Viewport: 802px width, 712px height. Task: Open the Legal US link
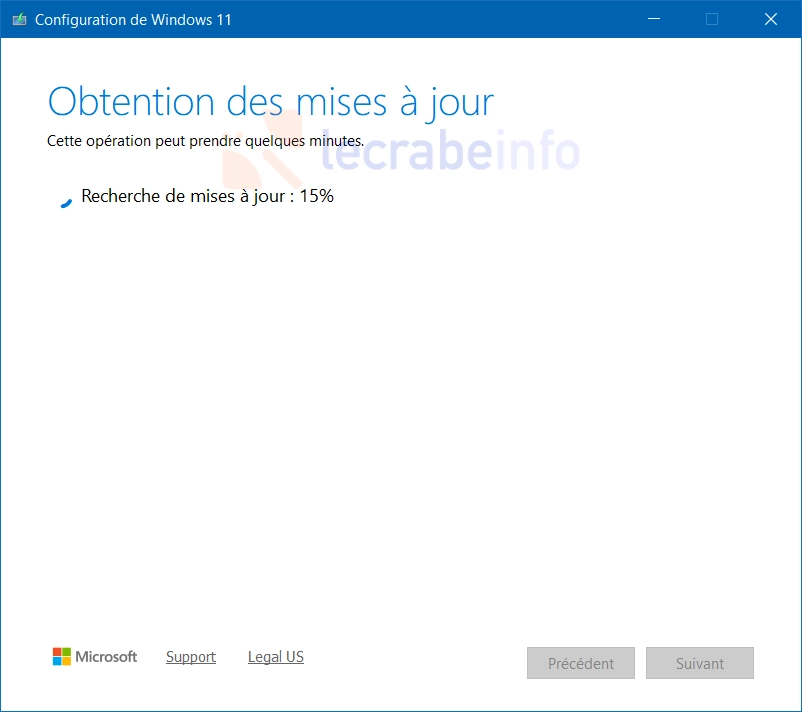pos(276,657)
